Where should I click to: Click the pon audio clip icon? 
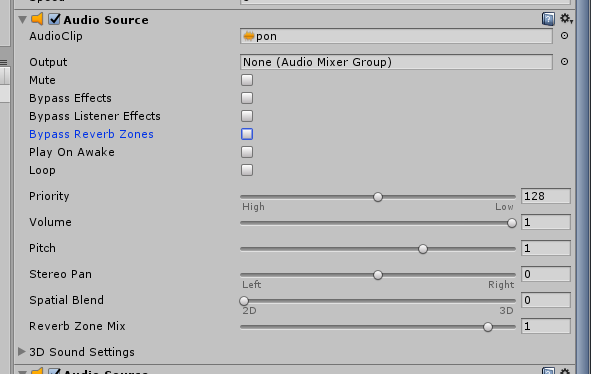click(x=249, y=36)
